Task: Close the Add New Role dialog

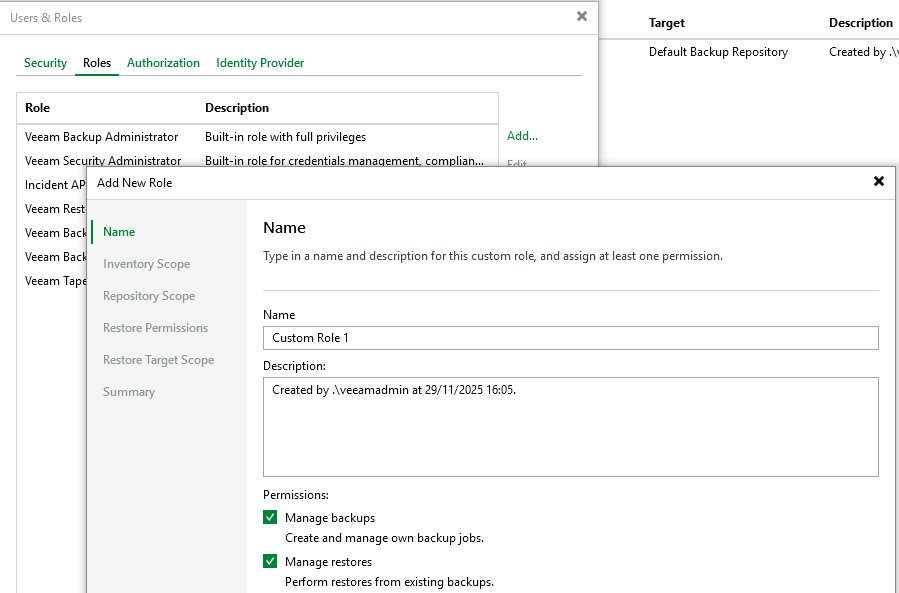Action: pyautogui.click(x=878, y=181)
